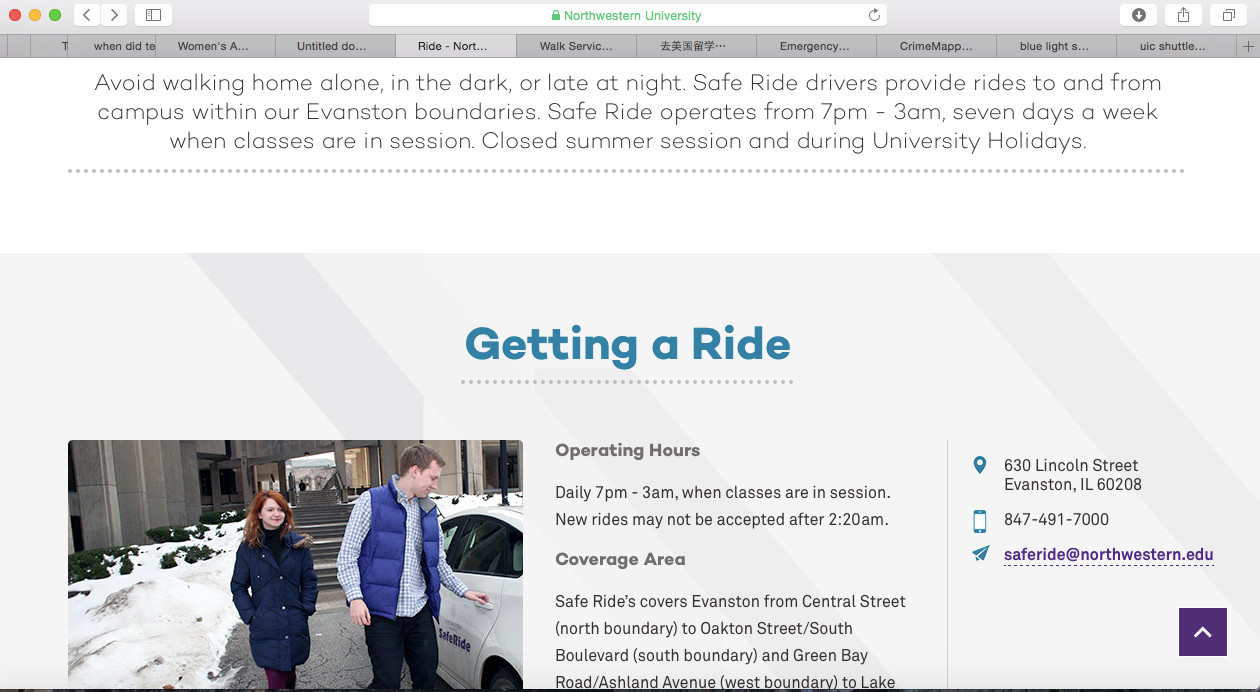
Task: Click the 847-491-7000 phone number
Action: point(1056,520)
